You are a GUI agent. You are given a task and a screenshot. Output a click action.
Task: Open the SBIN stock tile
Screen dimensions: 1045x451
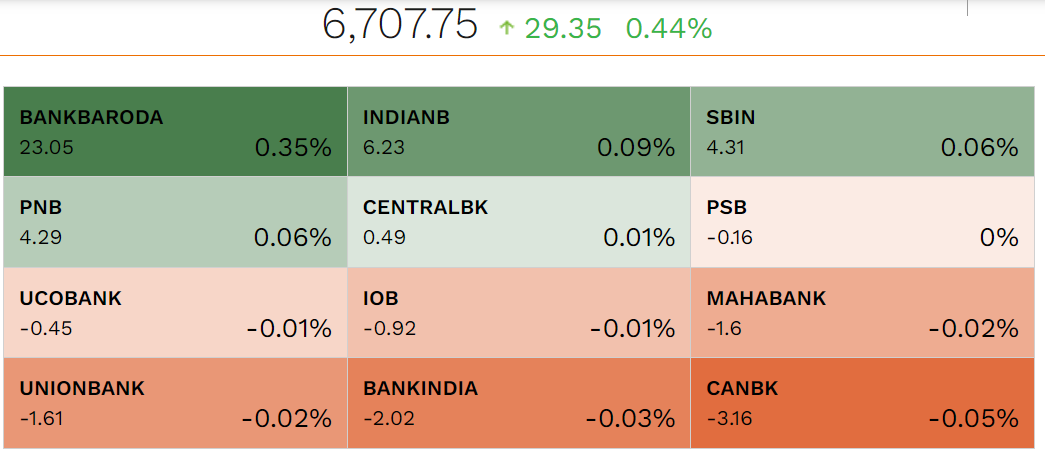pyautogui.click(x=861, y=132)
